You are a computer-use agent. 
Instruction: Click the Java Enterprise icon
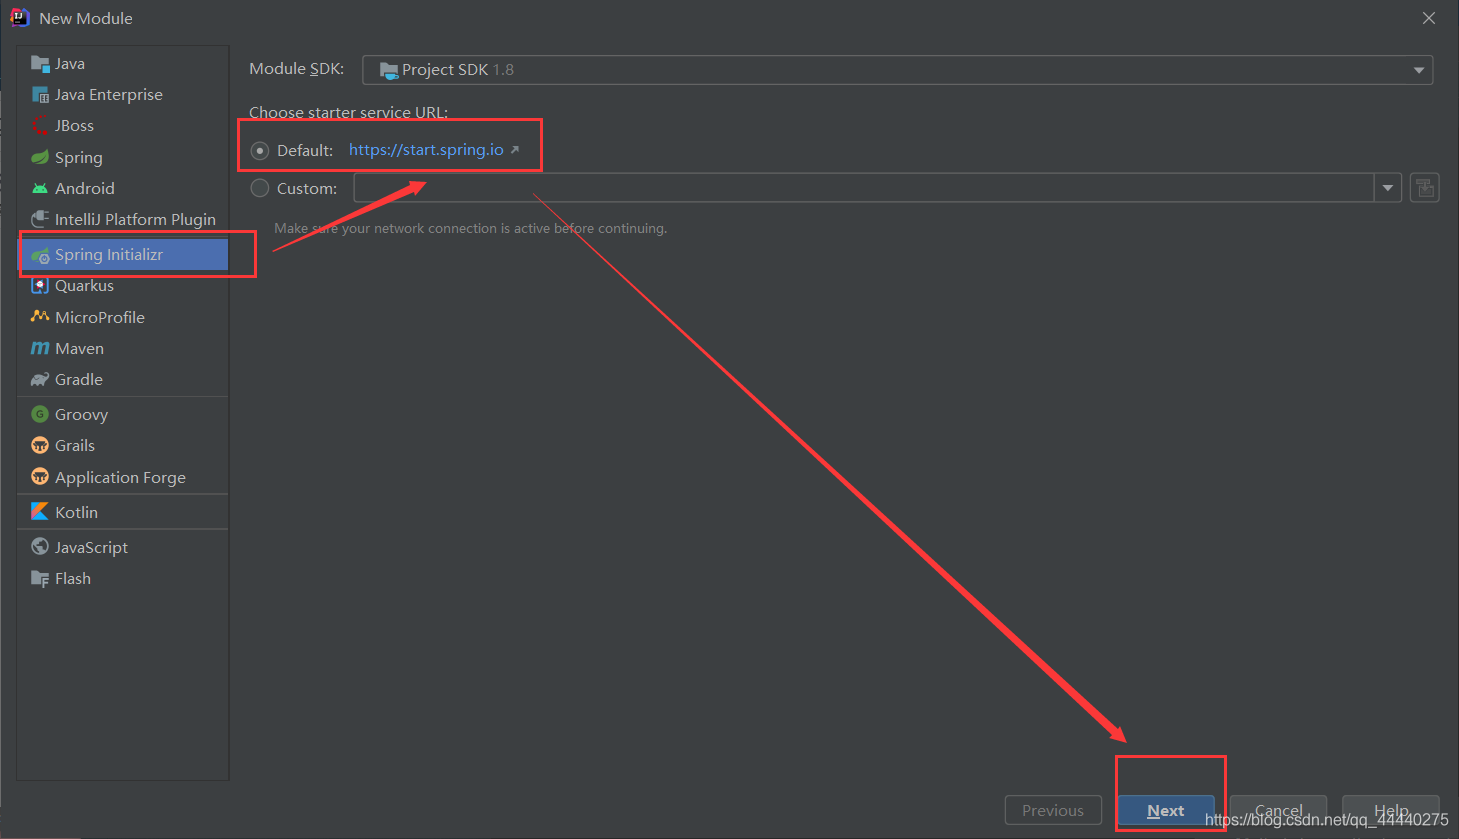[40, 95]
